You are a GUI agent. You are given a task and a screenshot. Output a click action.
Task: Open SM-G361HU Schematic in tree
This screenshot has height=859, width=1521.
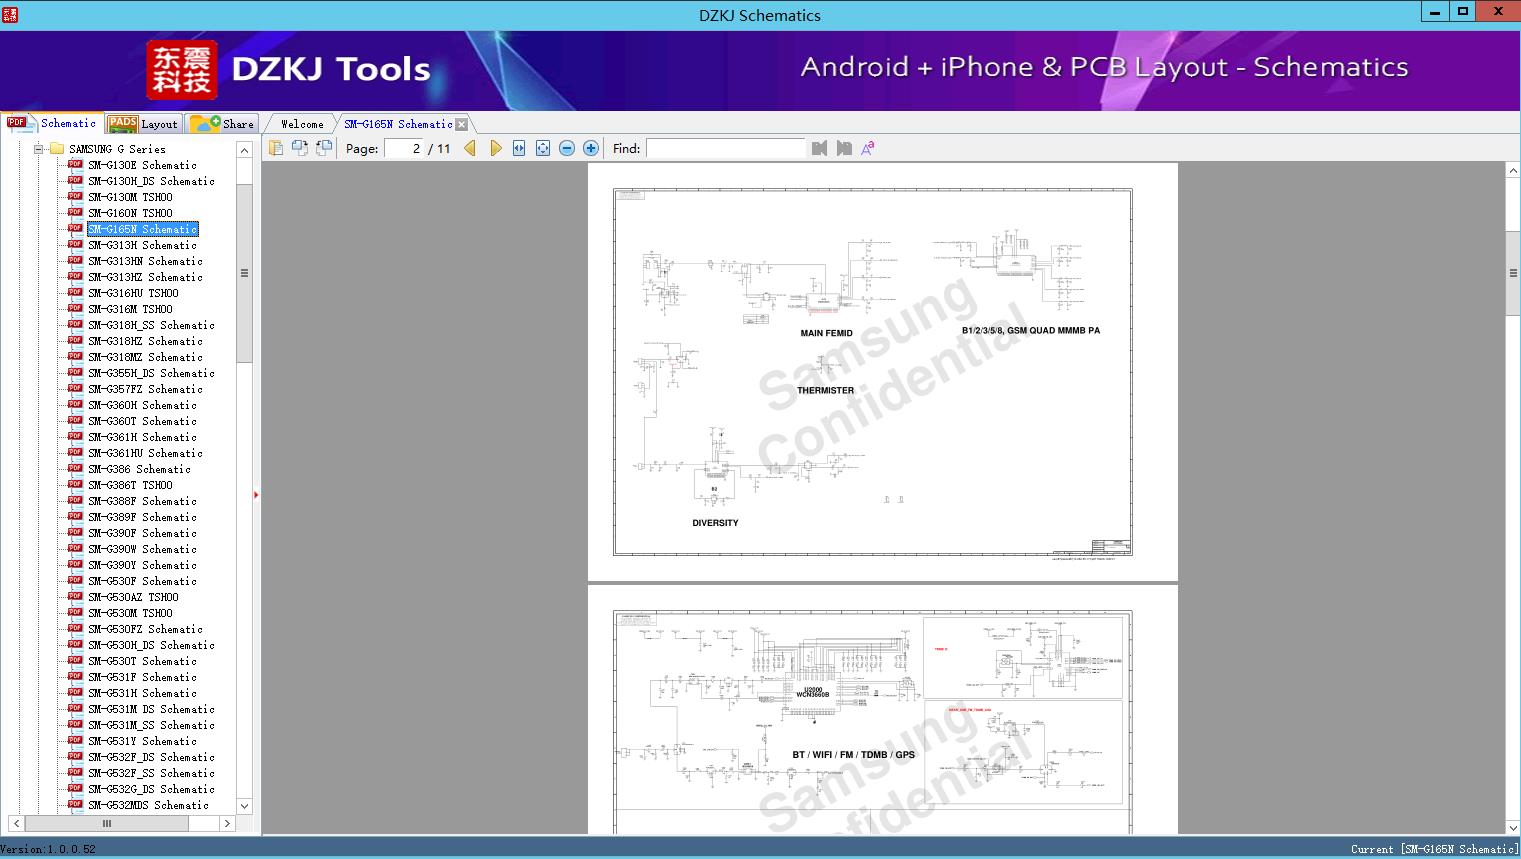pos(145,453)
